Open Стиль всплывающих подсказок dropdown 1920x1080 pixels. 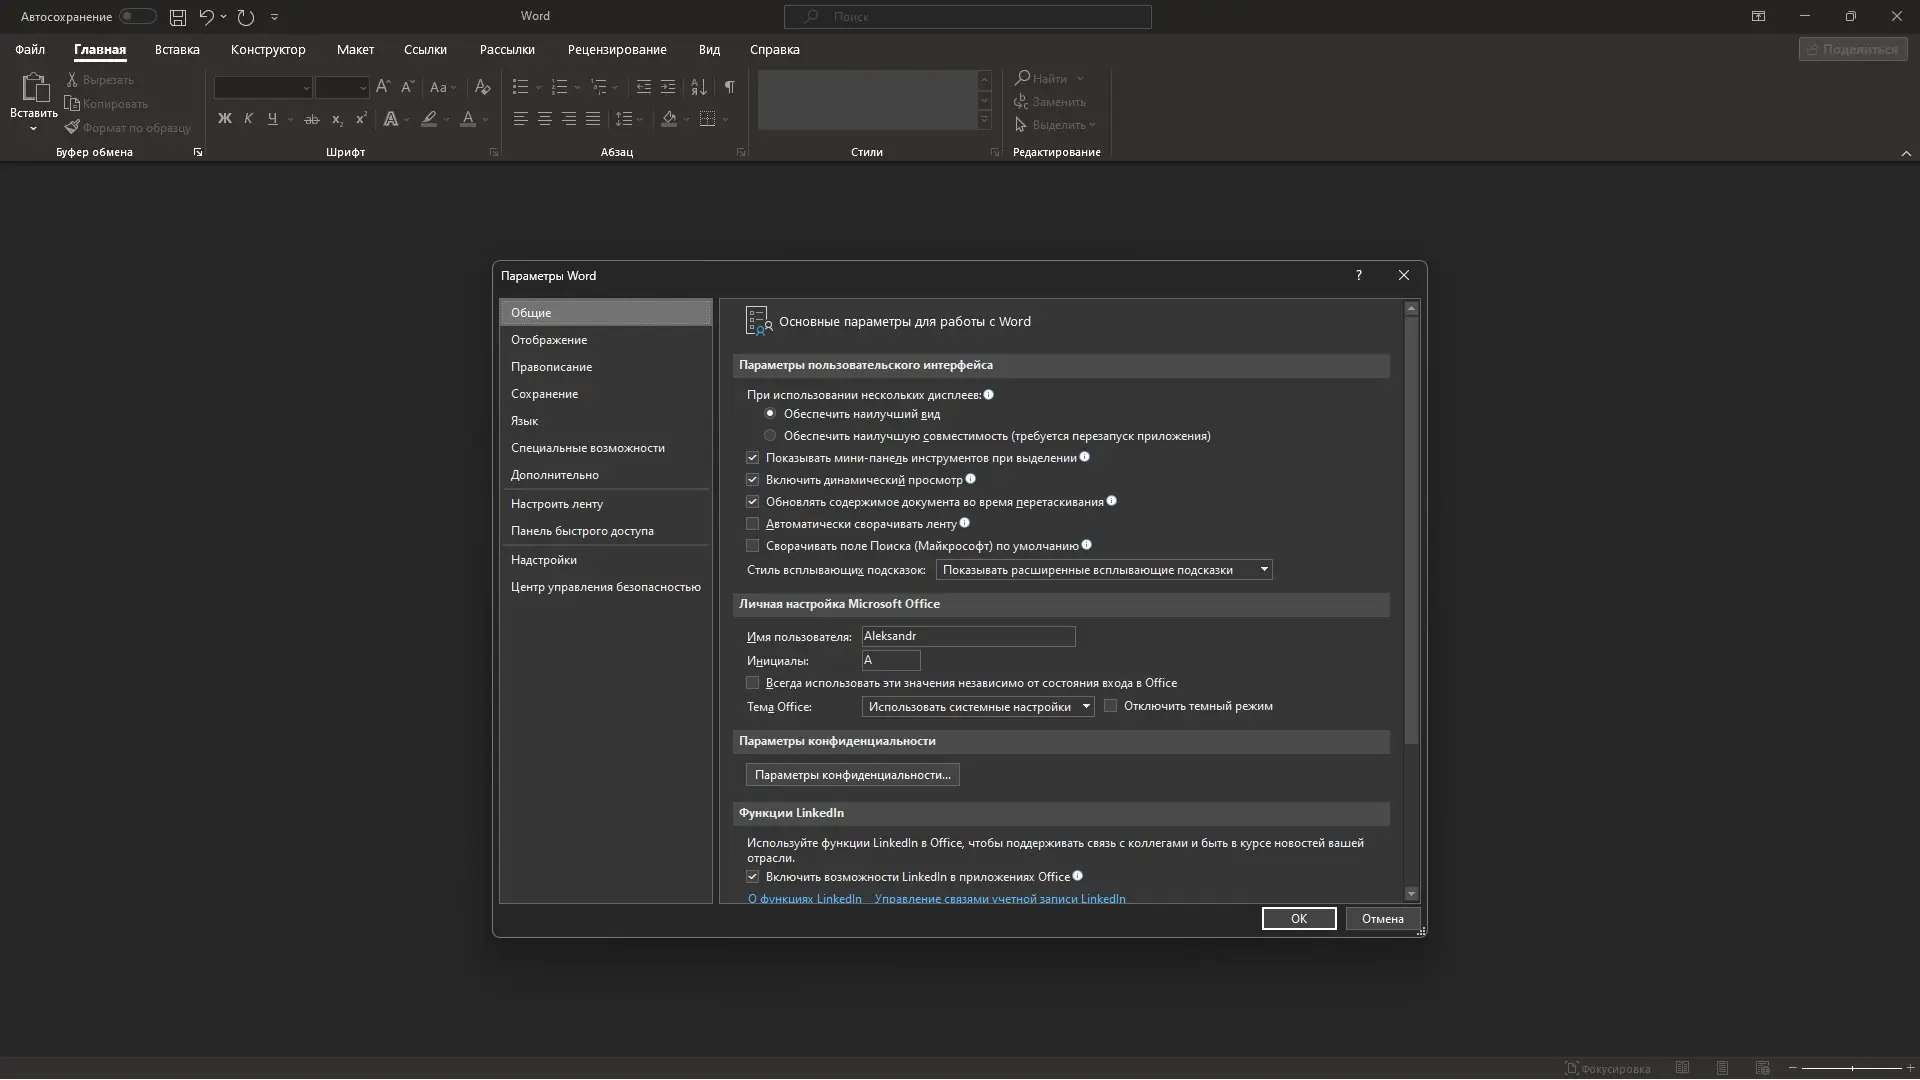tap(1104, 570)
